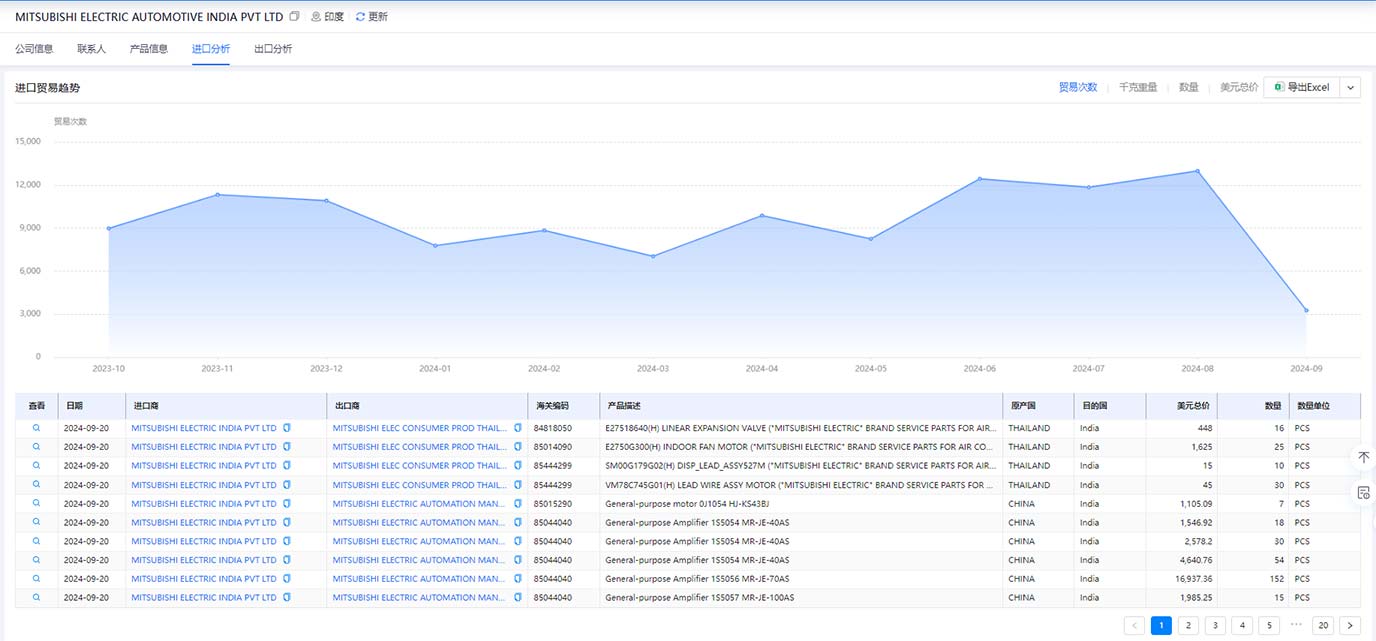This screenshot has width=1376, height=641.
Task: Open the floating feedback note icon
Action: [1363, 492]
